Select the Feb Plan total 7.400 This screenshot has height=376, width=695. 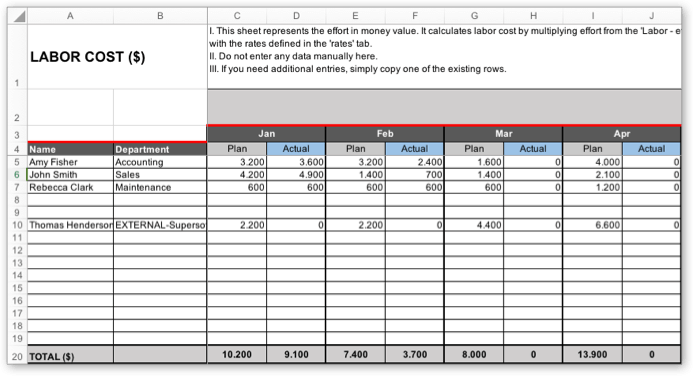coord(355,354)
